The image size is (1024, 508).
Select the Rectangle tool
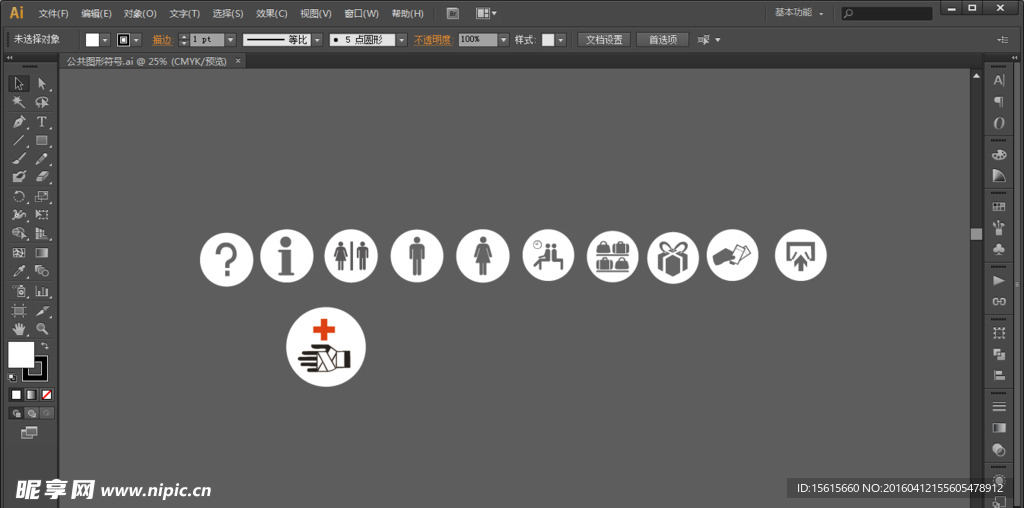42,140
